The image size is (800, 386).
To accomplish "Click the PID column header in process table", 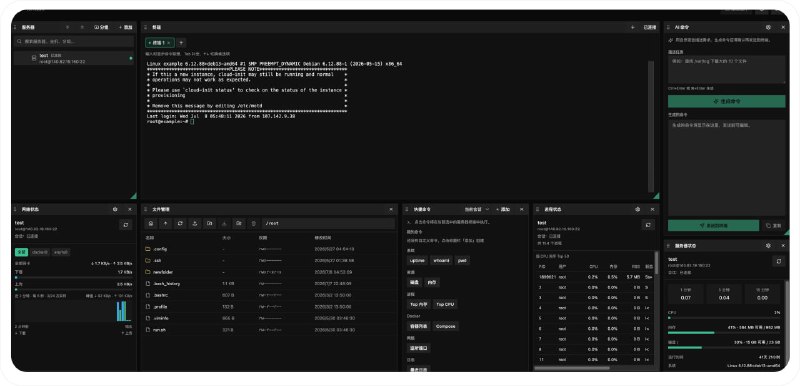I will coord(542,266).
